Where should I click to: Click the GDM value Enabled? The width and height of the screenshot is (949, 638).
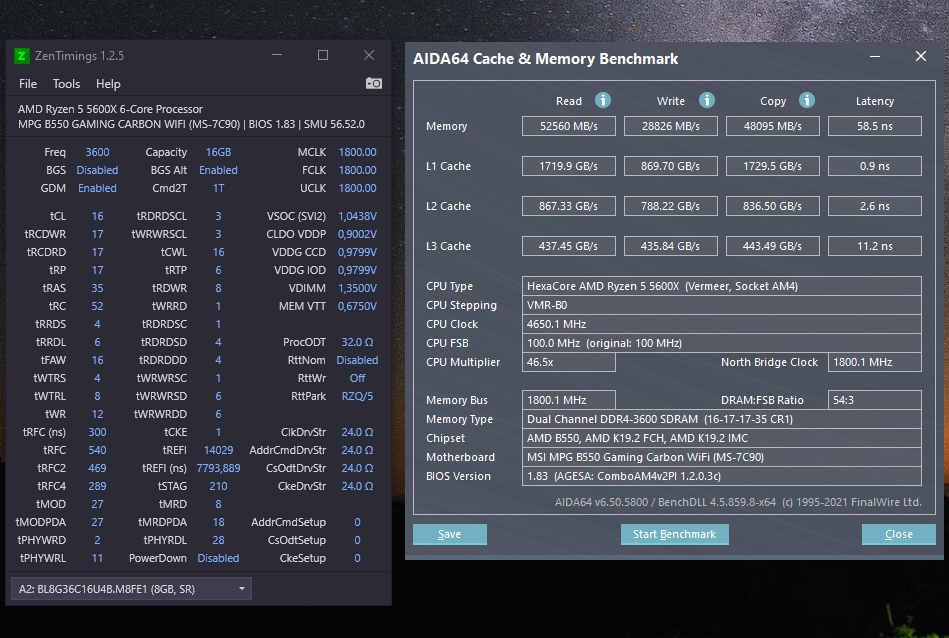point(97,188)
